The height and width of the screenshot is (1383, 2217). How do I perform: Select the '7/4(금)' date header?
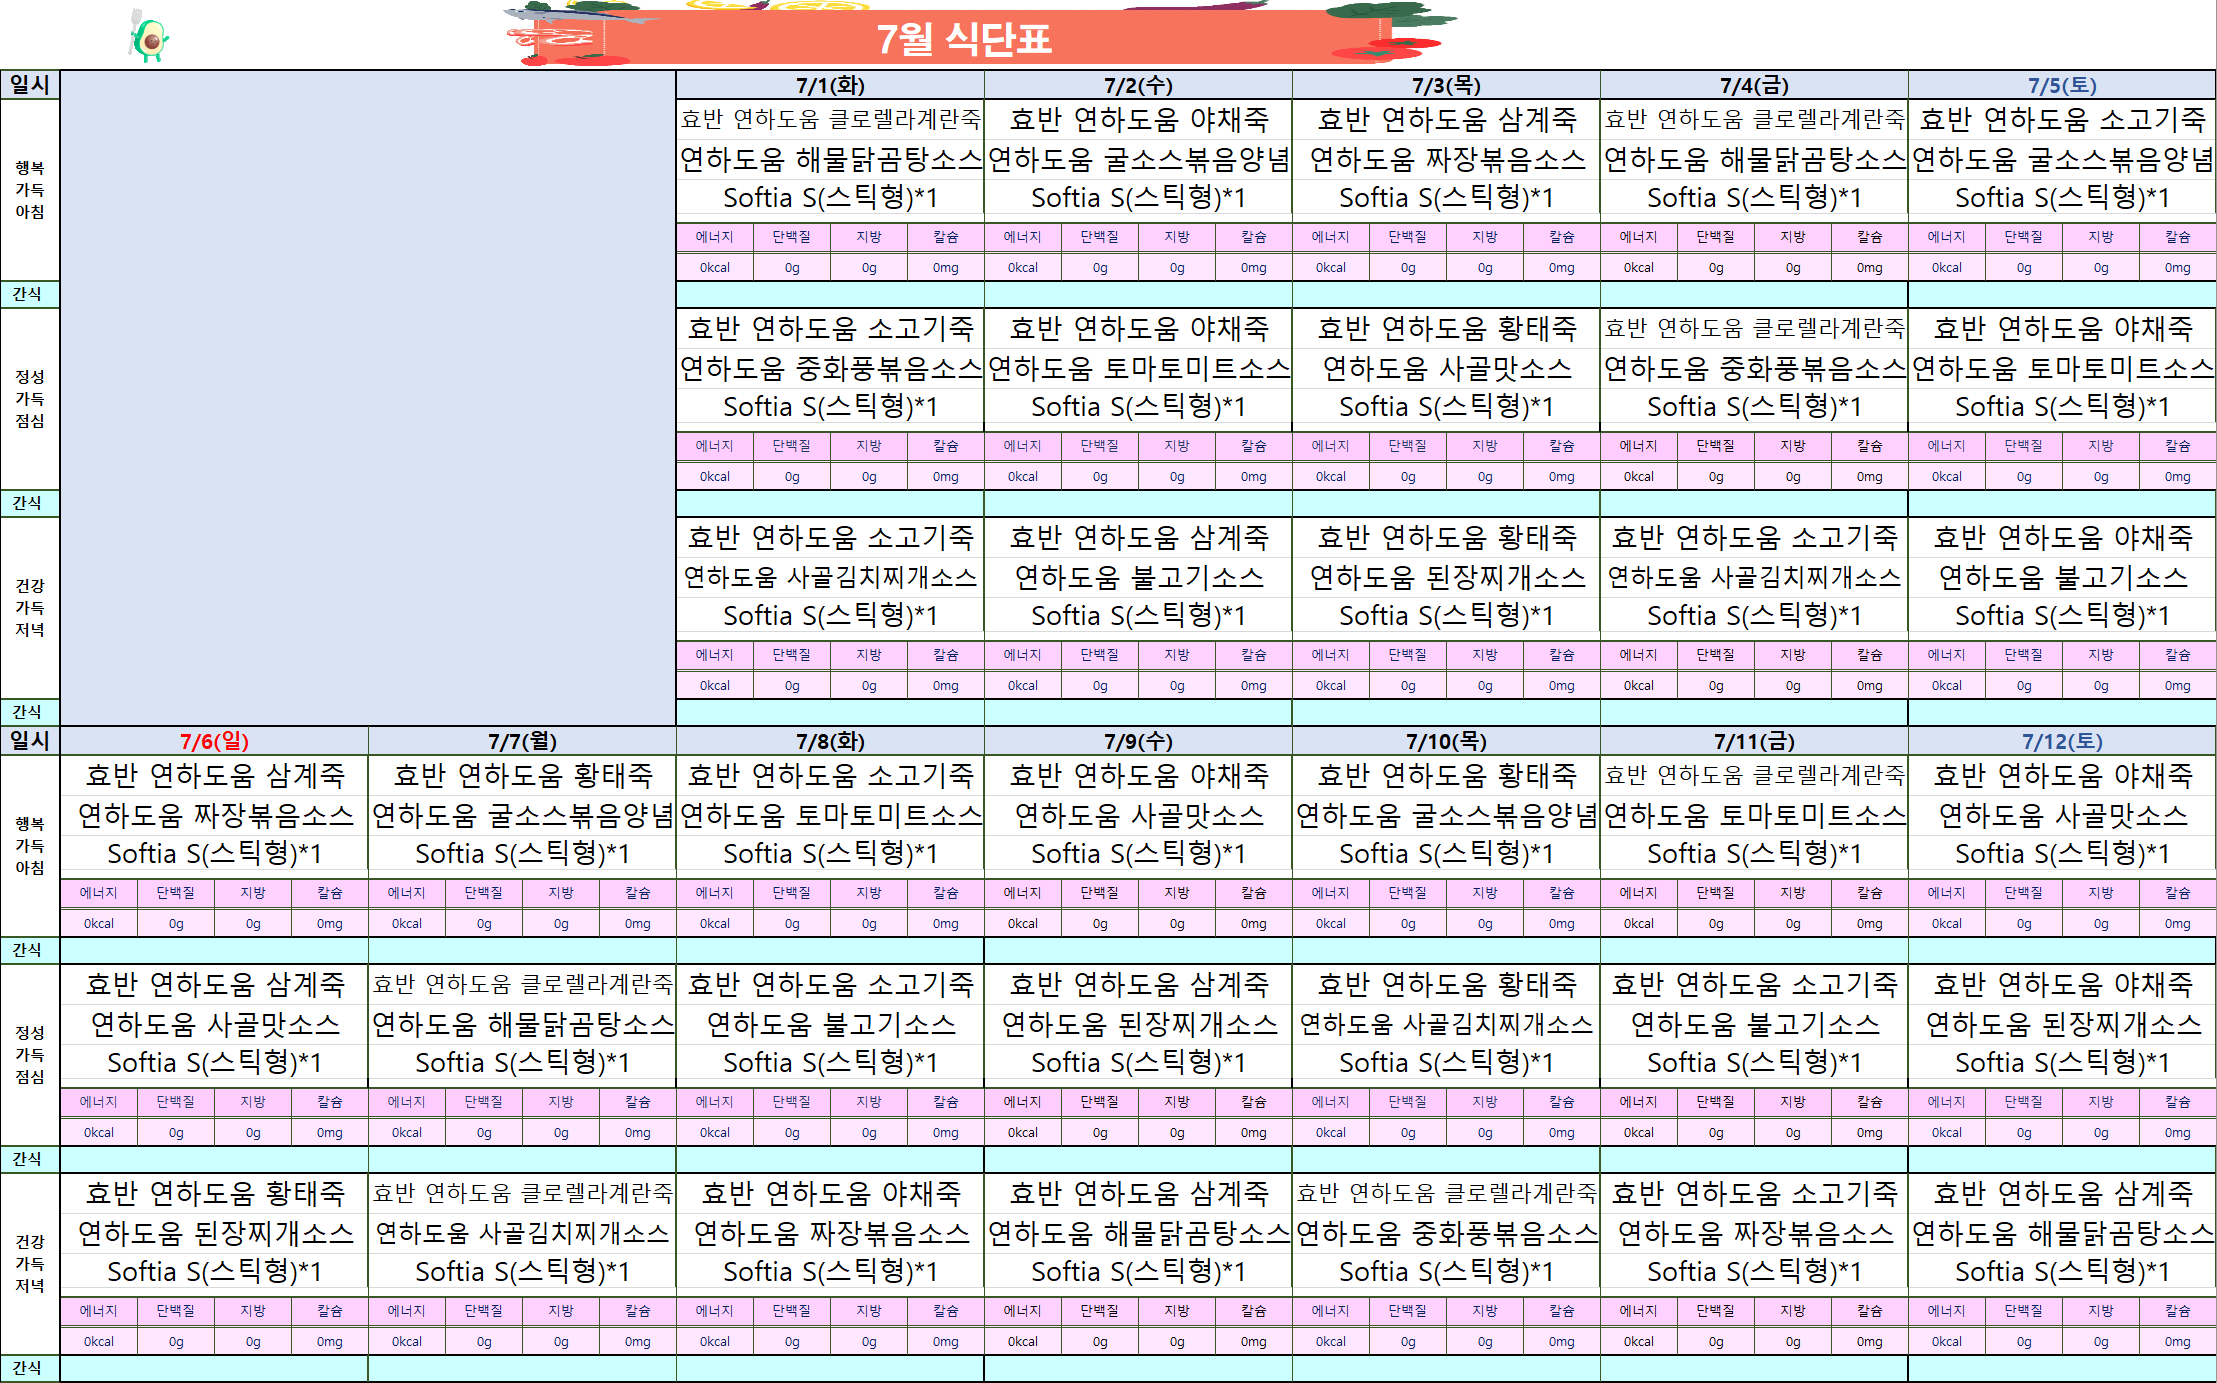point(1754,86)
